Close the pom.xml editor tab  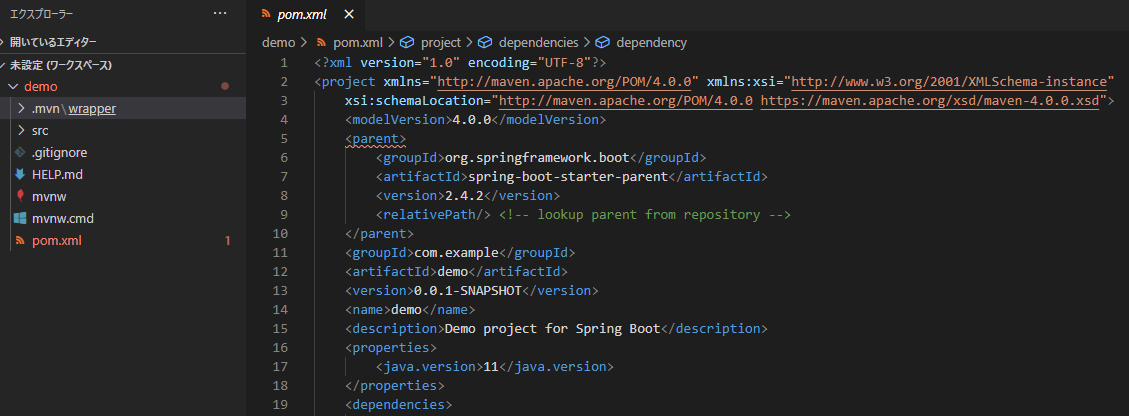348,15
